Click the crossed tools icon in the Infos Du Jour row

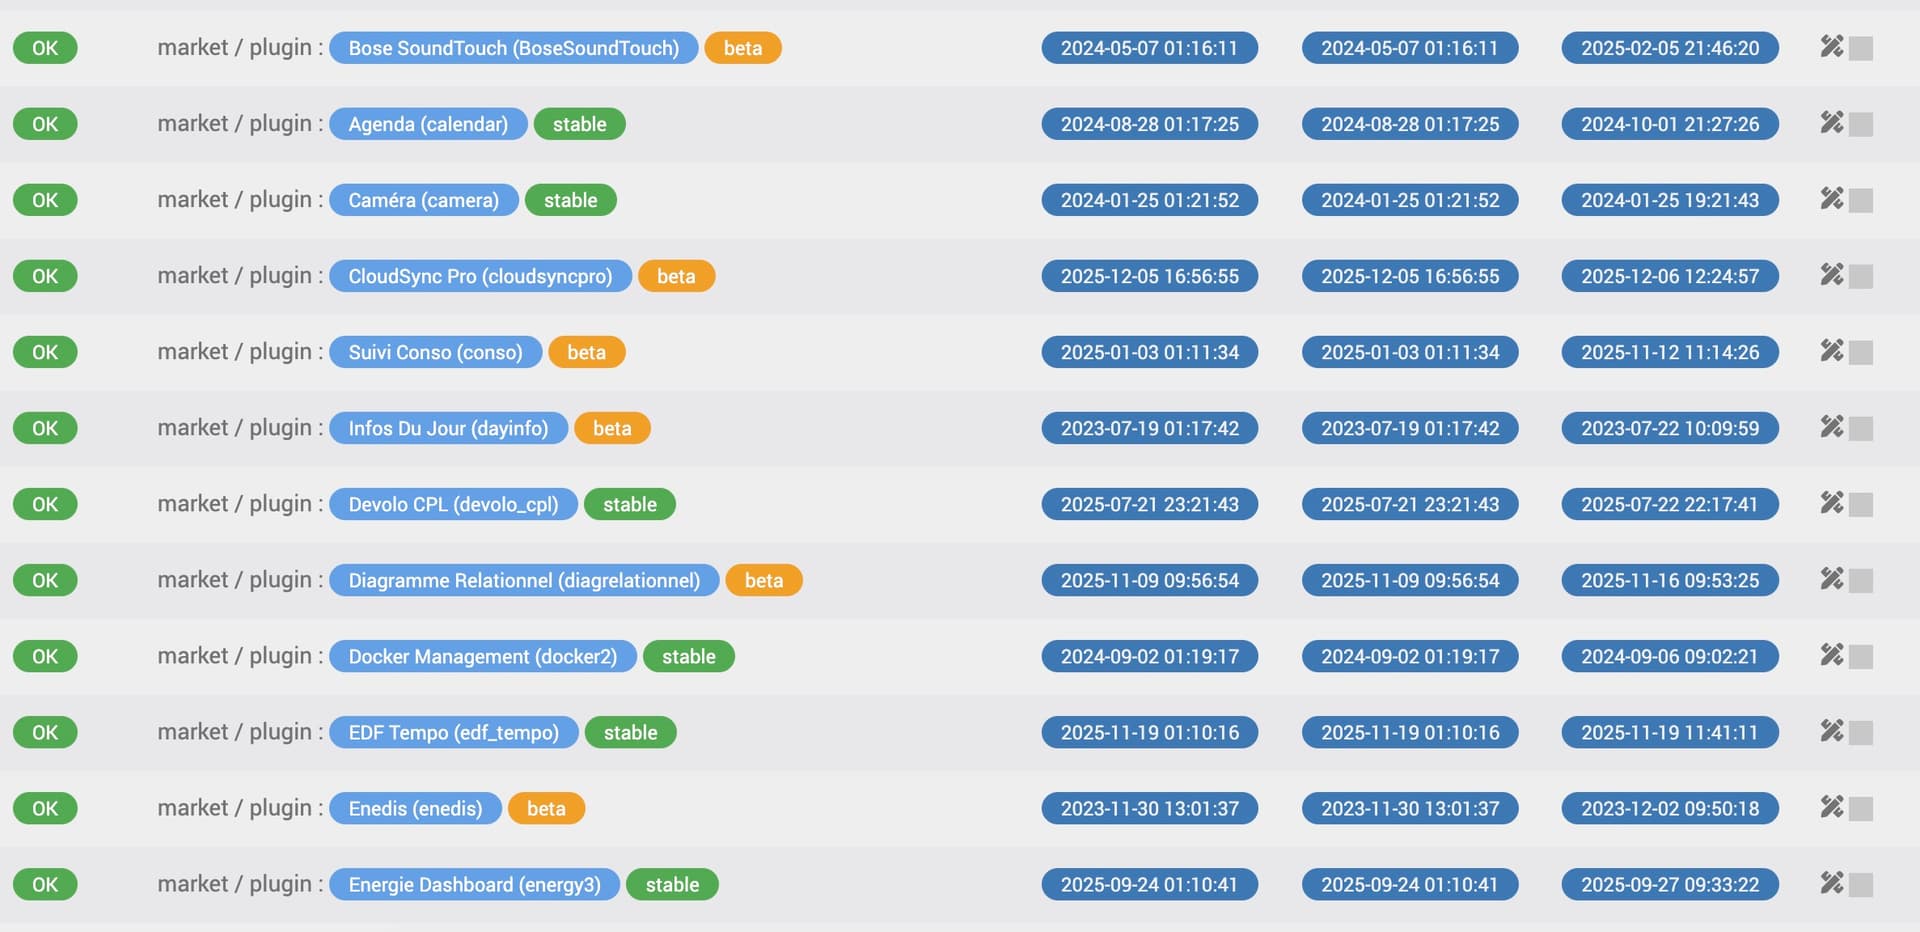tap(1831, 427)
